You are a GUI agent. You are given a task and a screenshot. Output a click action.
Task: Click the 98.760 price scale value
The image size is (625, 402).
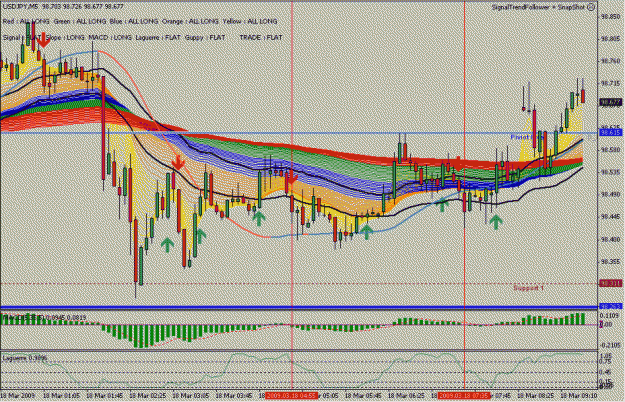click(611, 61)
